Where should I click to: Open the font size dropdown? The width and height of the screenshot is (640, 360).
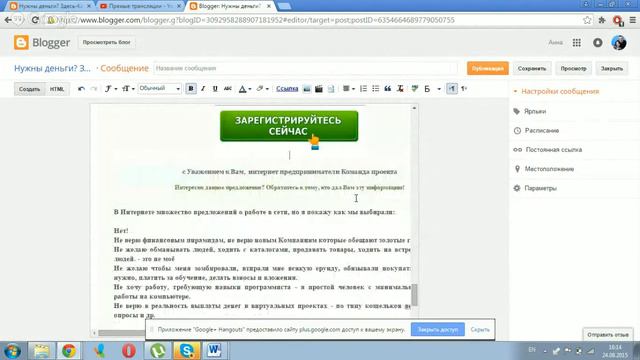(128, 89)
